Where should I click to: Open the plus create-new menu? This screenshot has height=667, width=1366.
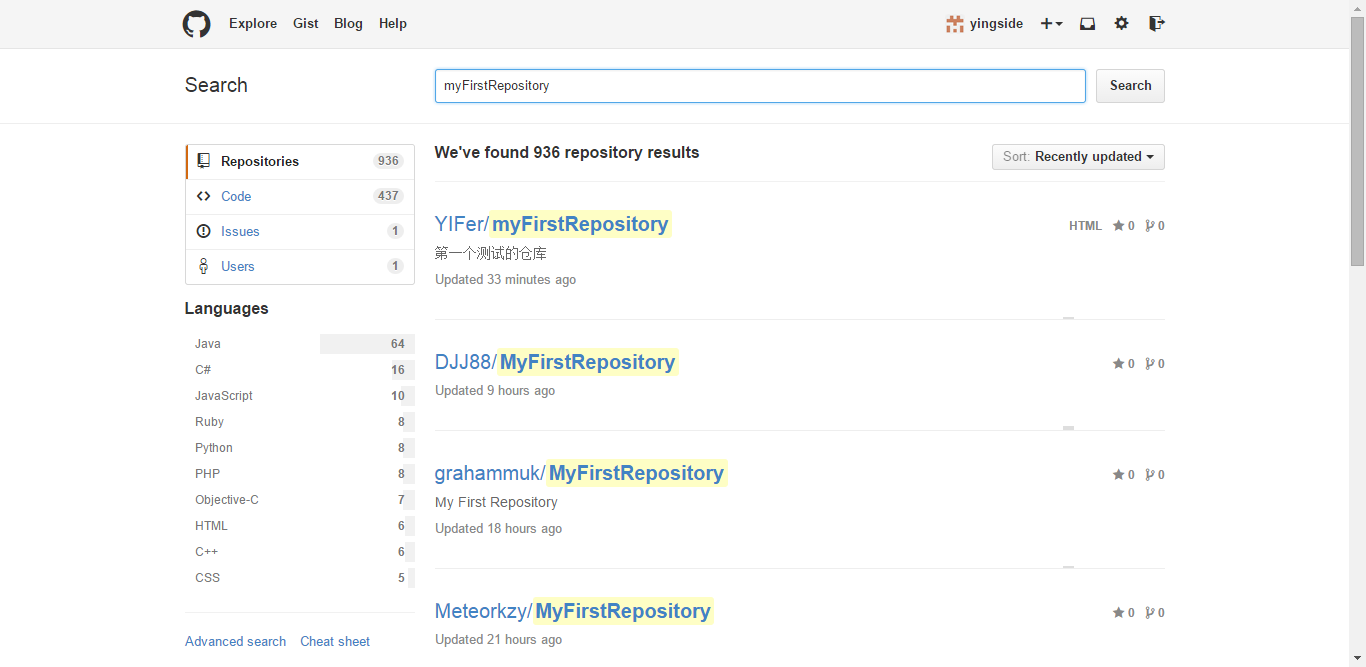click(x=1051, y=24)
